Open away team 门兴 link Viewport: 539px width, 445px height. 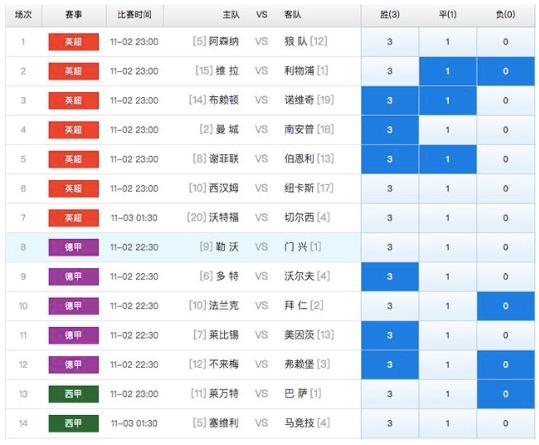(296, 247)
